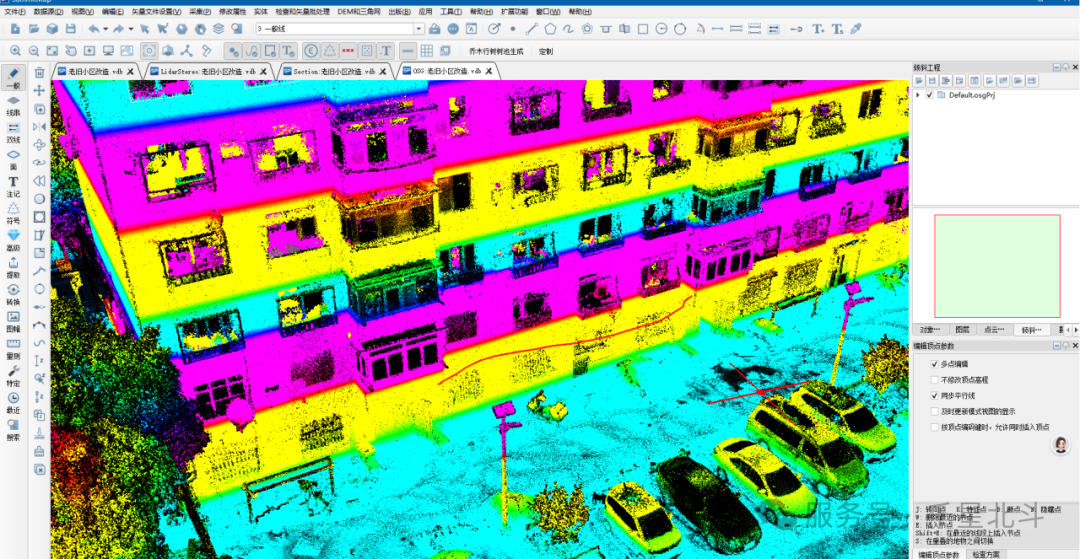Select the 搜索 search tool in left panel
The width and height of the screenshot is (1080, 559).
13,430
